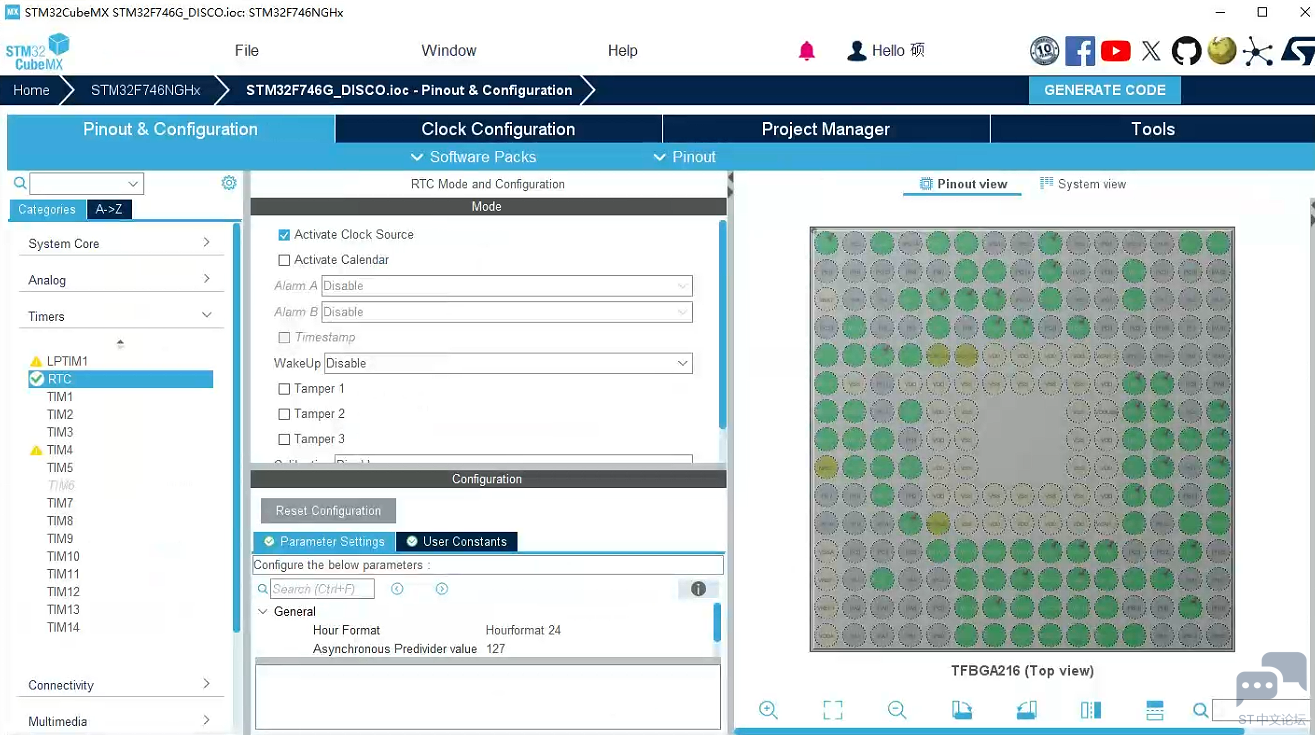1315x735 pixels.
Task: Select TIM14 in the Timers list
Action: click(x=63, y=627)
